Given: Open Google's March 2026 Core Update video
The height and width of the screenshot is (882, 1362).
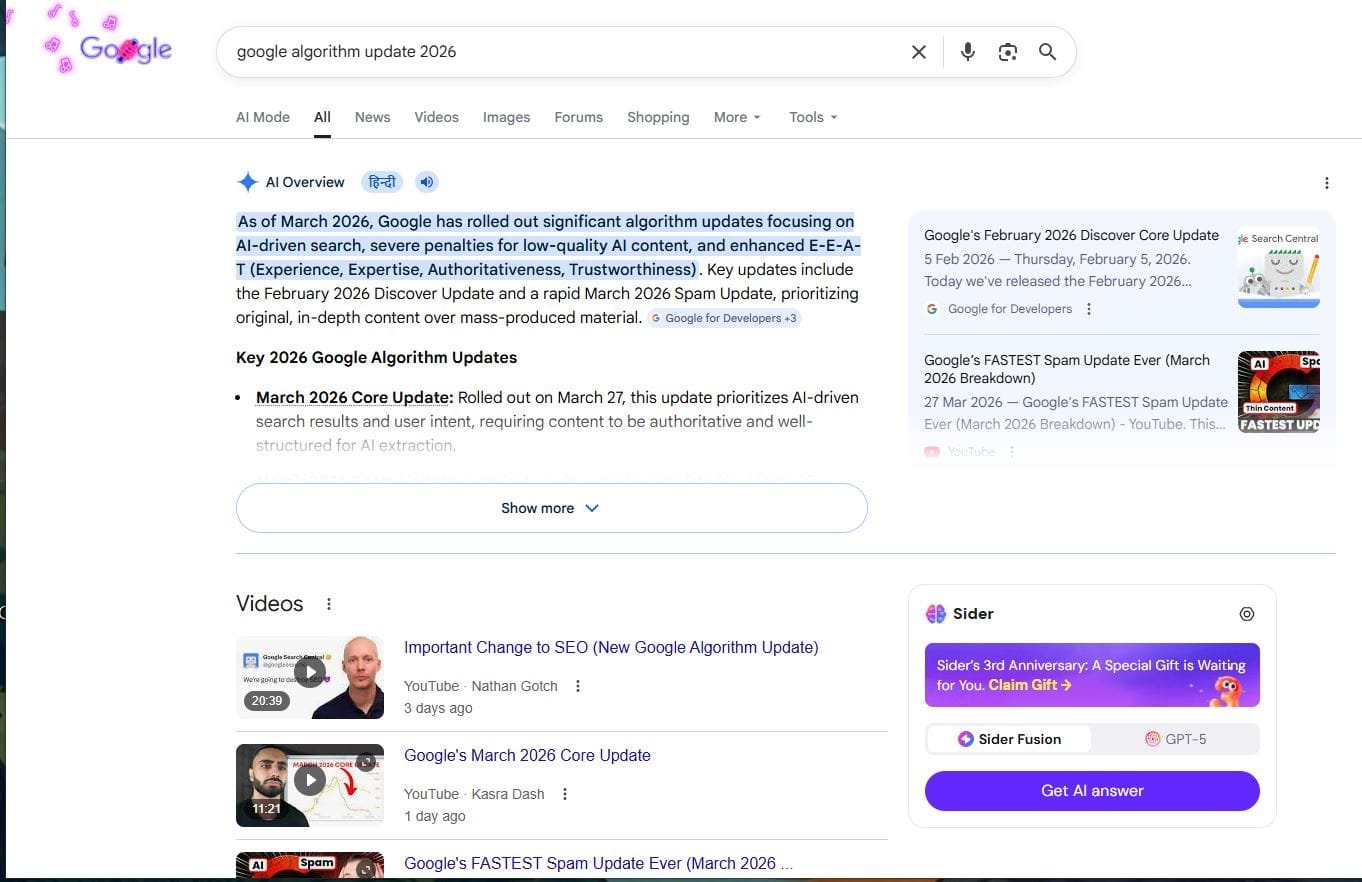Looking at the screenshot, I should (527, 755).
